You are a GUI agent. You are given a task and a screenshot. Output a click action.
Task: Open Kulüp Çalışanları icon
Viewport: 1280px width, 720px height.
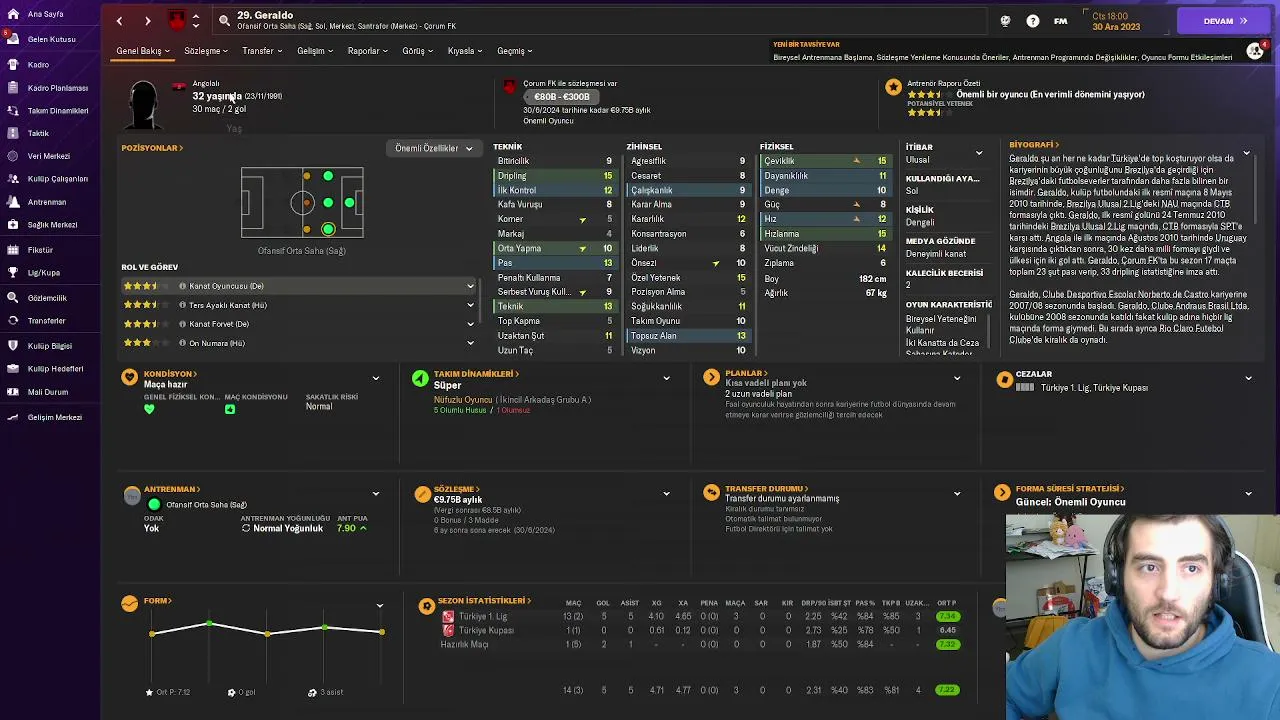pos(12,179)
